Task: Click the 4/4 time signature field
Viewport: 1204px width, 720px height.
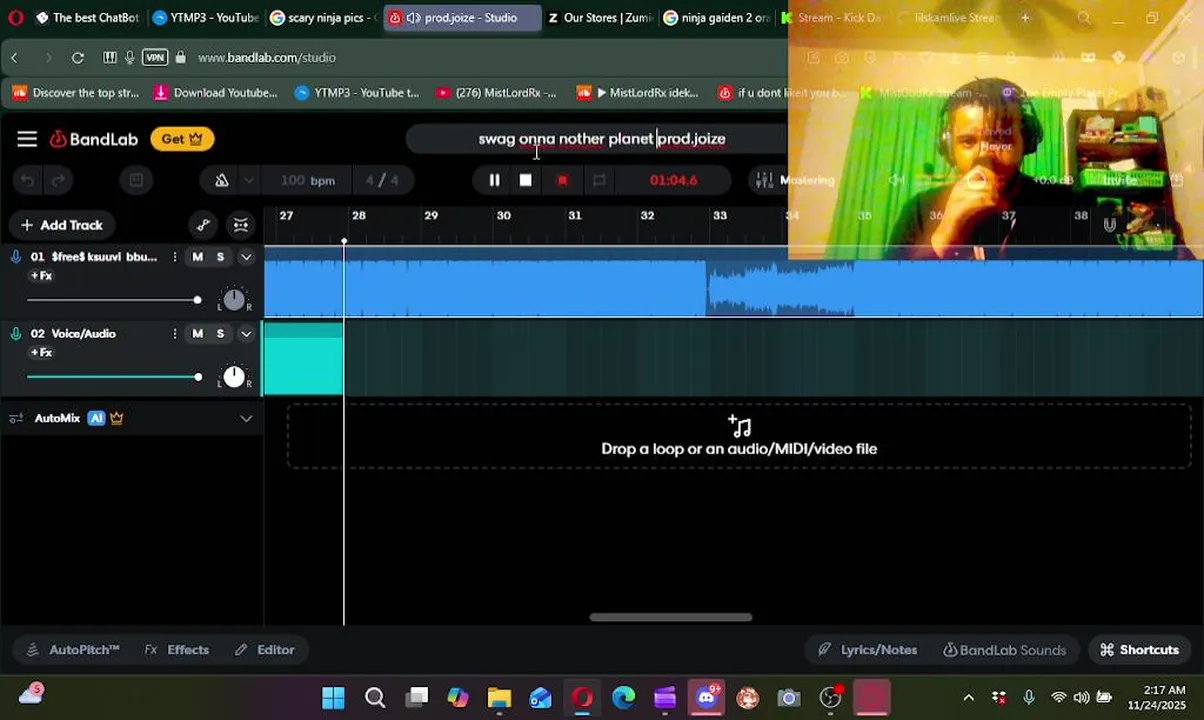Action: [x=382, y=180]
